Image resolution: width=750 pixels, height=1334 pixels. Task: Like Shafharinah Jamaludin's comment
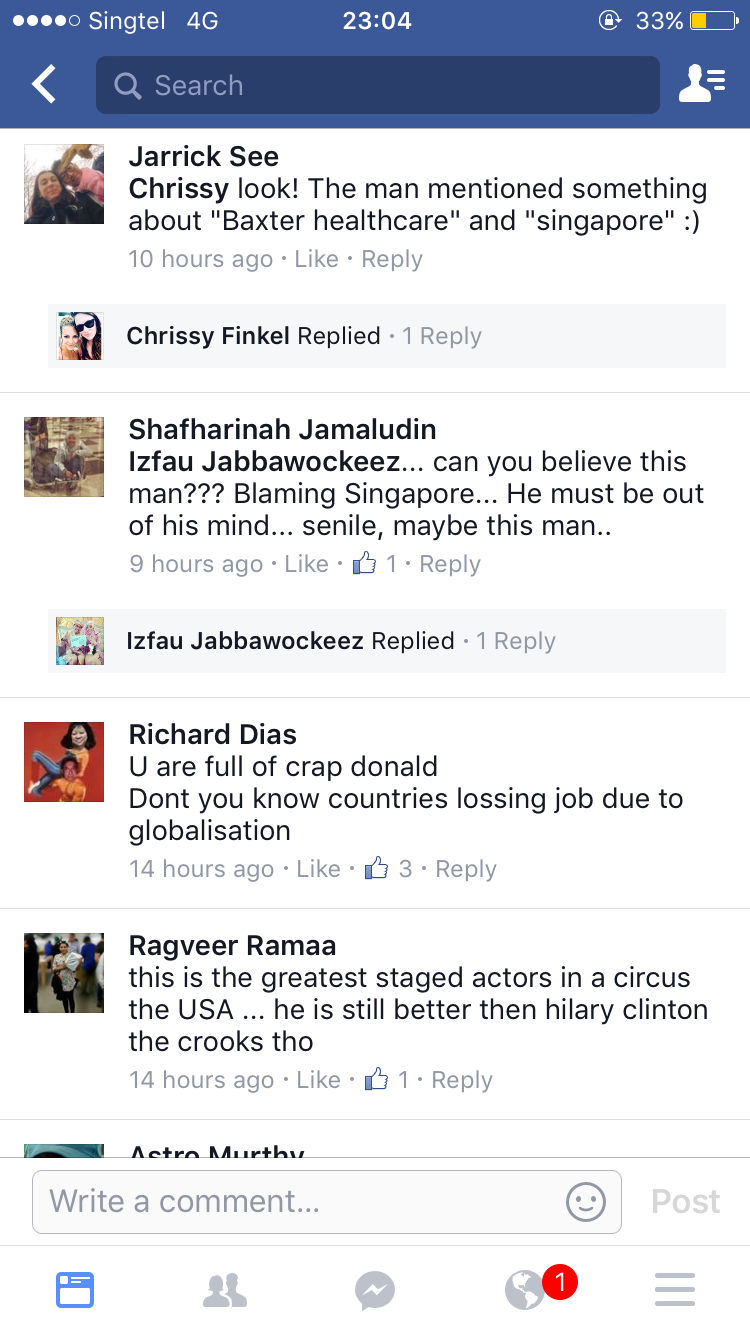(306, 564)
